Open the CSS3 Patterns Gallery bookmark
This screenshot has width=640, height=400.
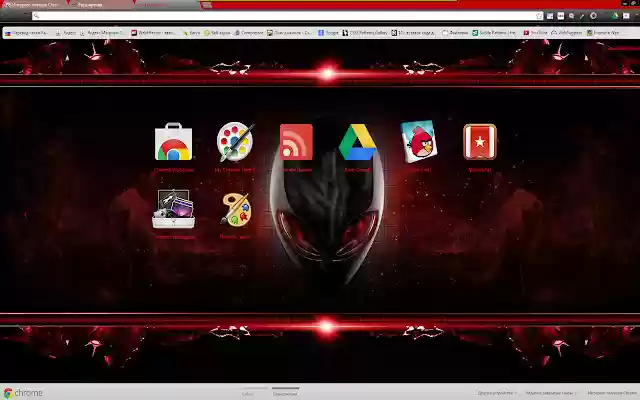(x=364, y=33)
